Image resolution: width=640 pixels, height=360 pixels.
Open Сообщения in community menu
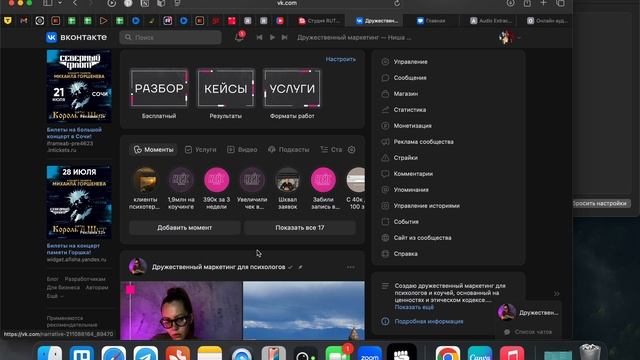(410, 78)
